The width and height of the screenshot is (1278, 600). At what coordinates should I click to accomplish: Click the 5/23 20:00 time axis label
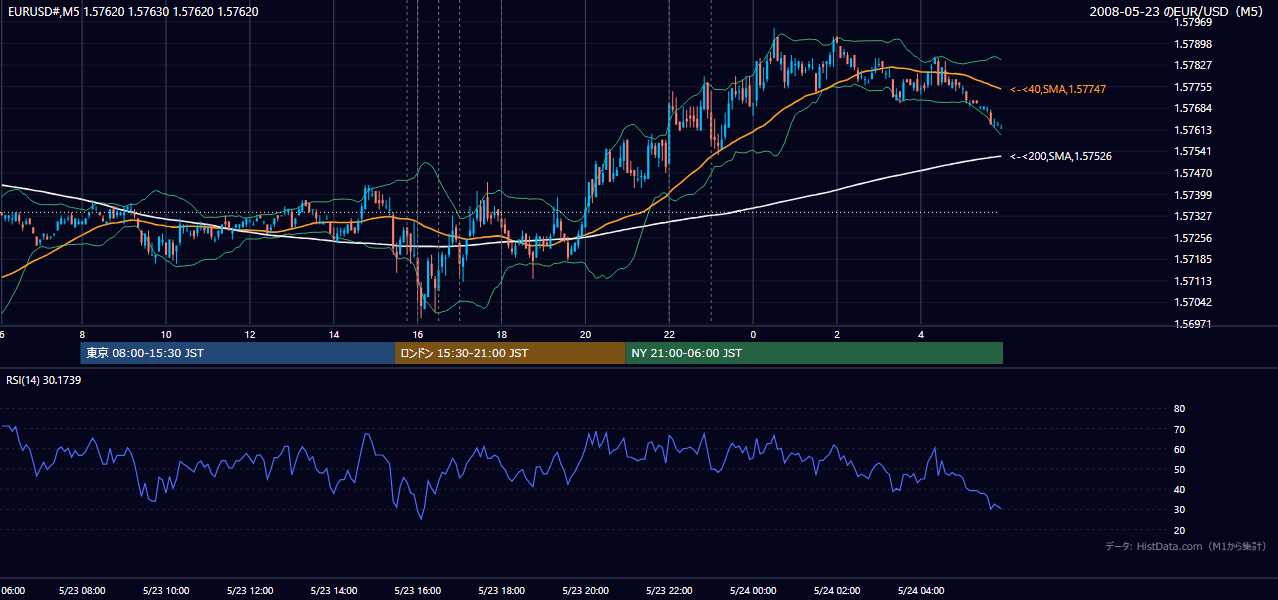click(x=586, y=590)
